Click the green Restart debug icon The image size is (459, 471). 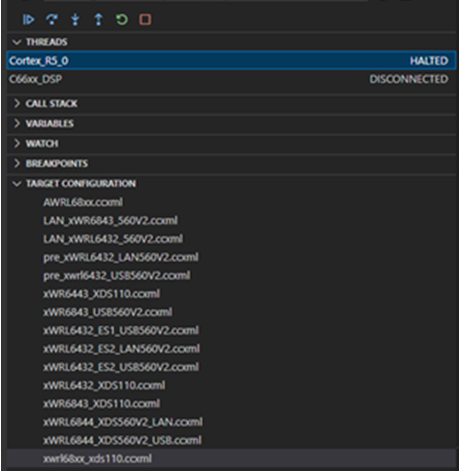[x=122, y=20]
